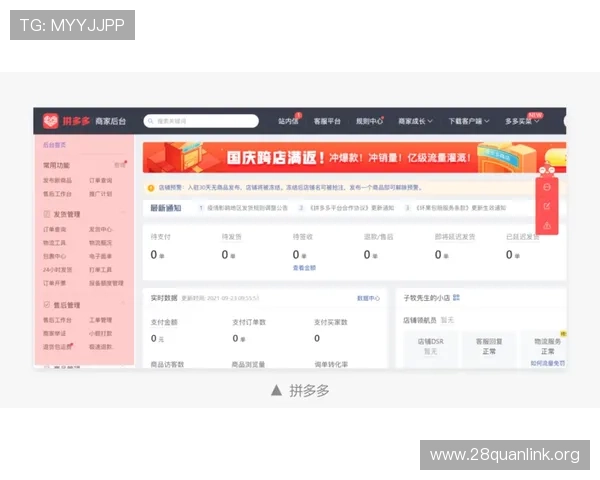The height and width of the screenshot is (480, 600).
Task: Go to 后台首页 in the sidebar
Action: [54, 145]
